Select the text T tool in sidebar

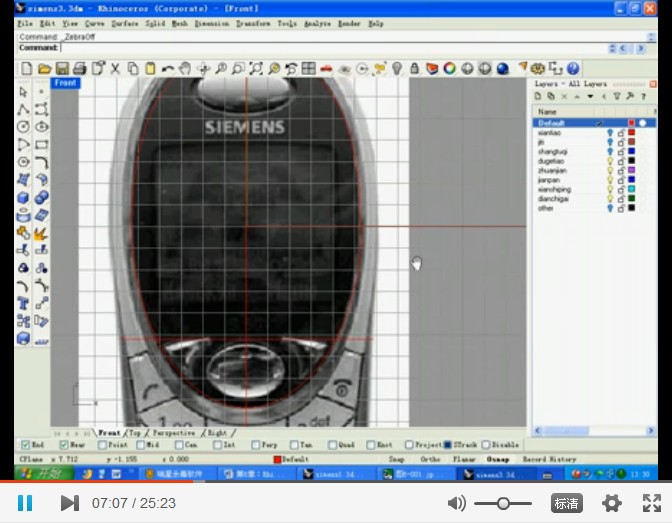click(x=23, y=304)
